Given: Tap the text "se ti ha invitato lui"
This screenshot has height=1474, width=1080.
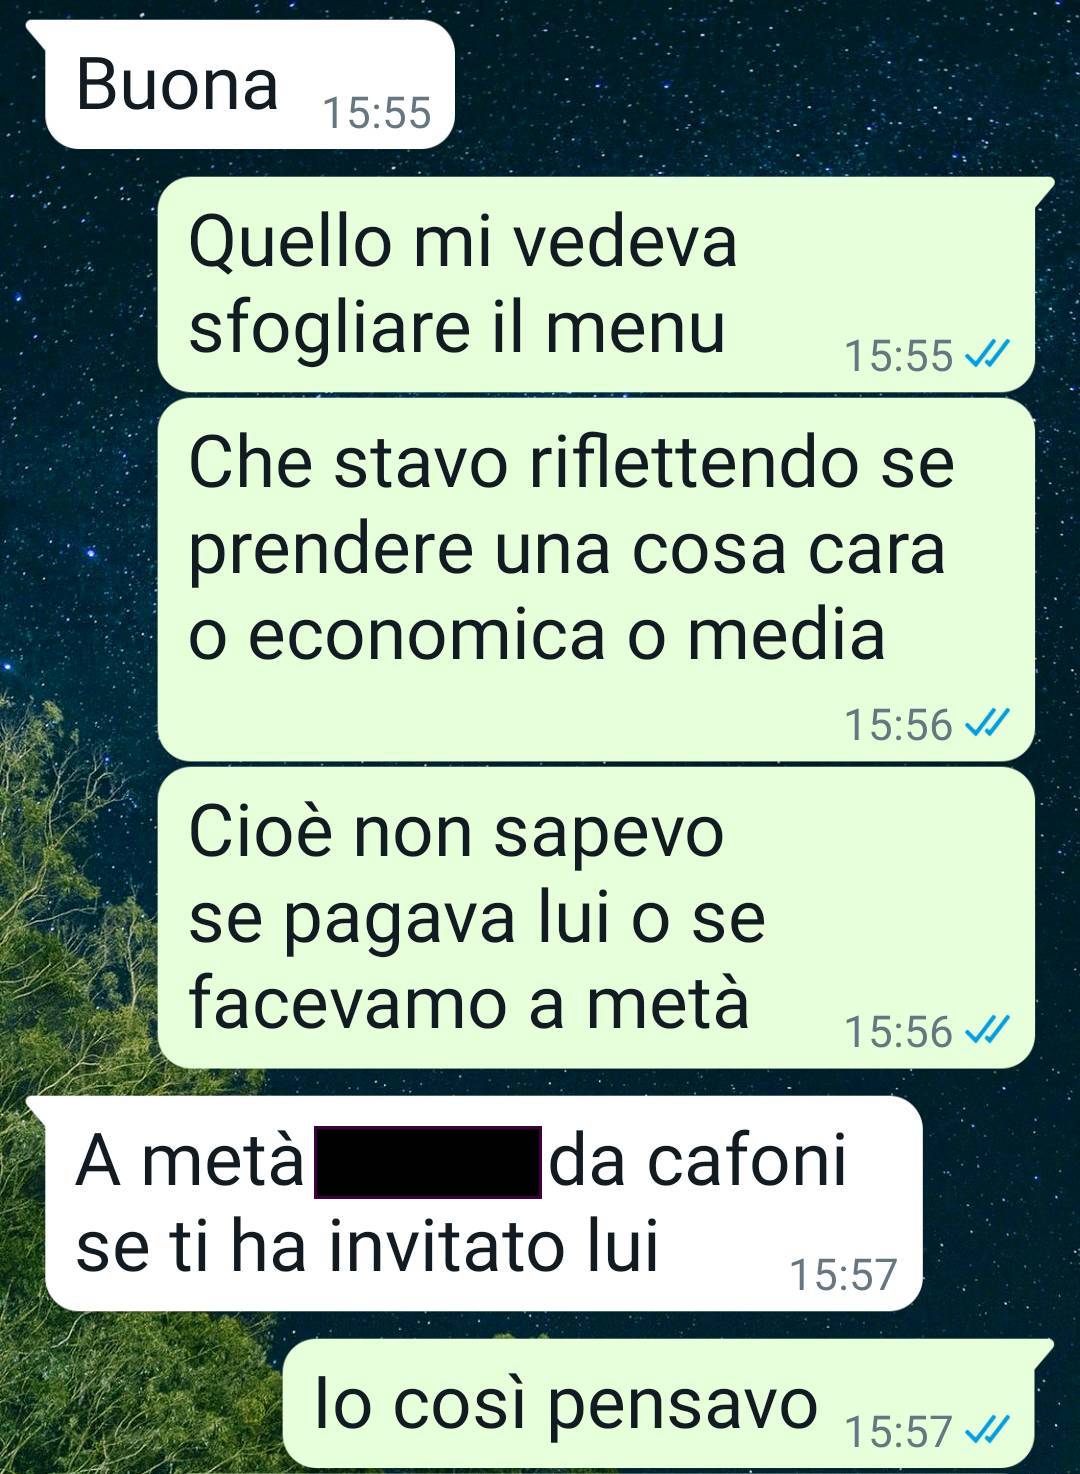Looking at the screenshot, I should click(368, 1247).
